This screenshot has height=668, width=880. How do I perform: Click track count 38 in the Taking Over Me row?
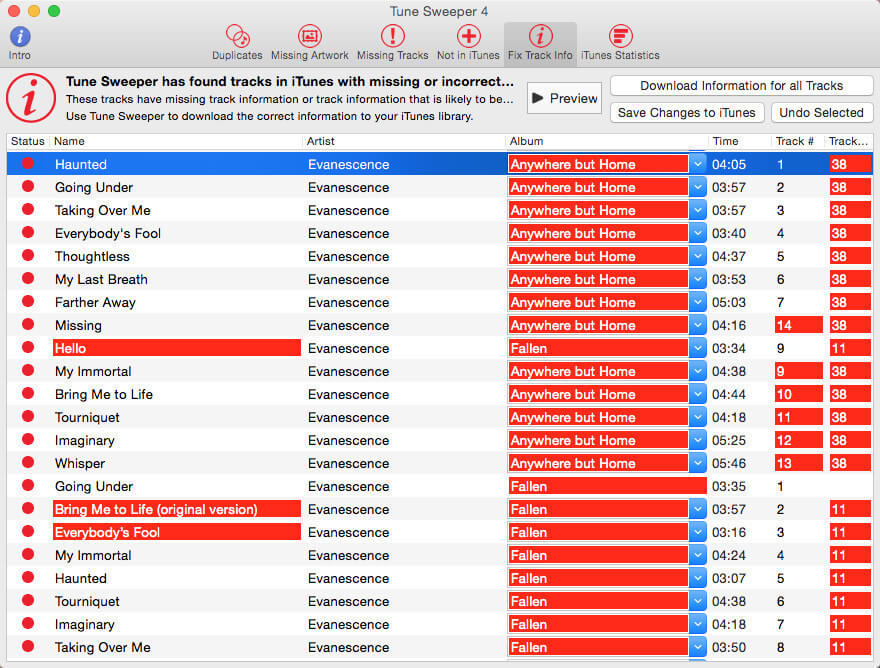pos(850,211)
